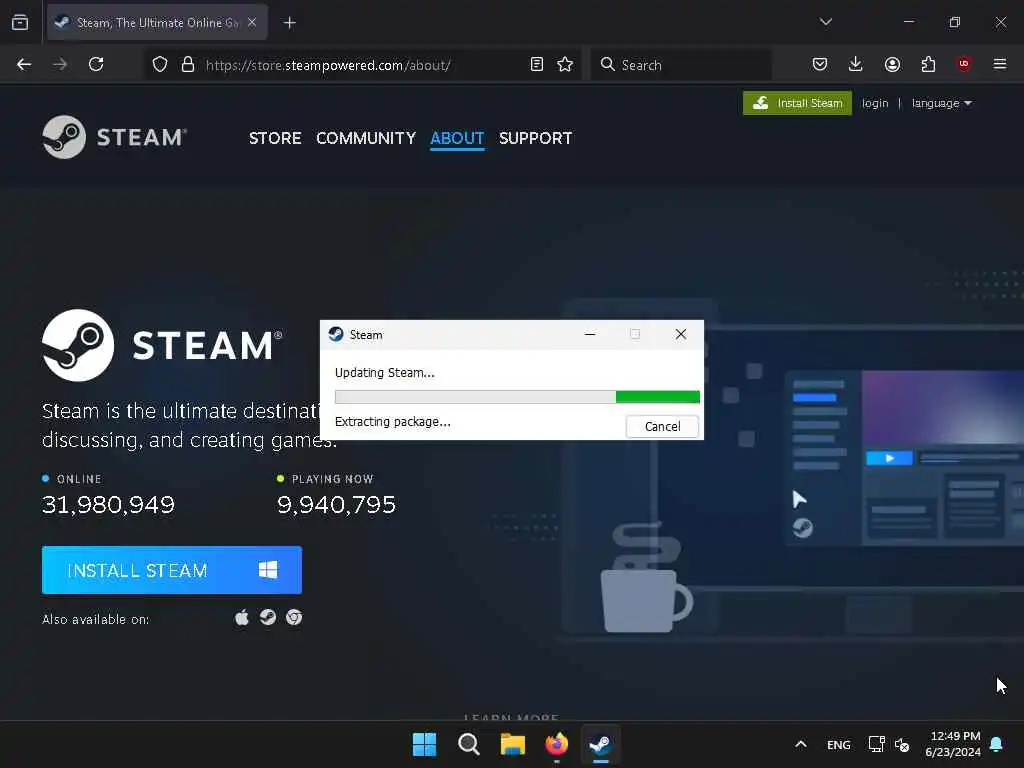The height and width of the screenshot is (768, 1024).
Task: Go back to the previous page
Action: click(x=24, y=65)
